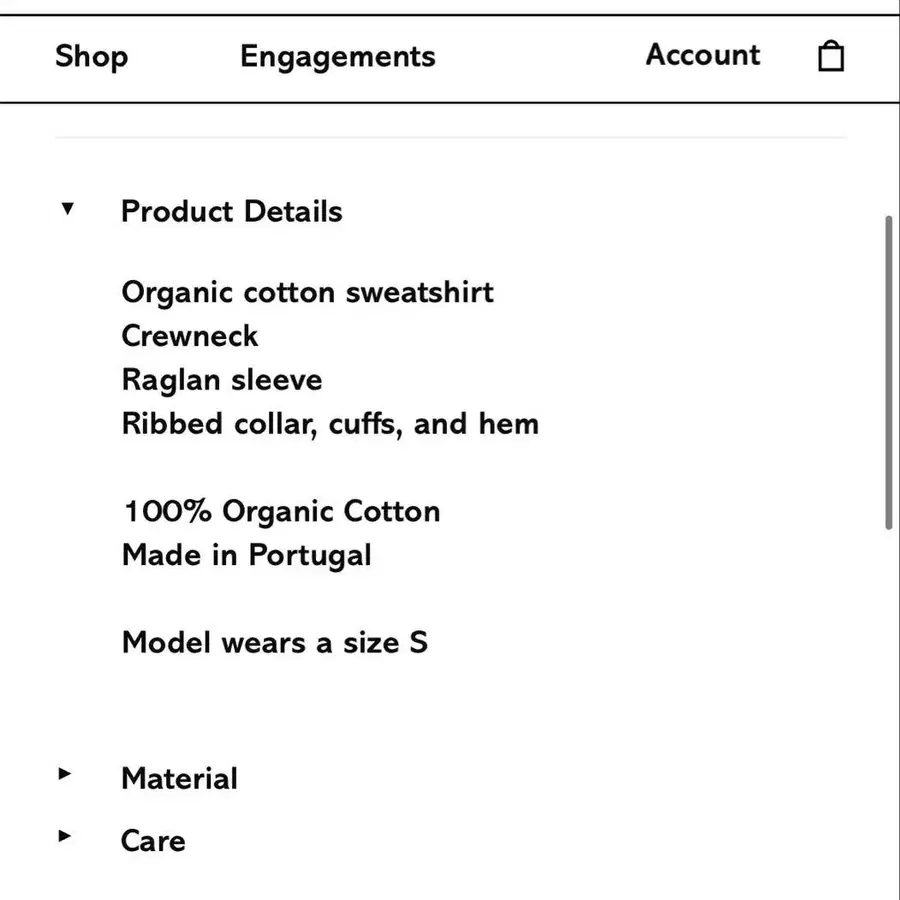Click the Product Details heading
The width and height of the screenshot is (900, 900).
231,211
